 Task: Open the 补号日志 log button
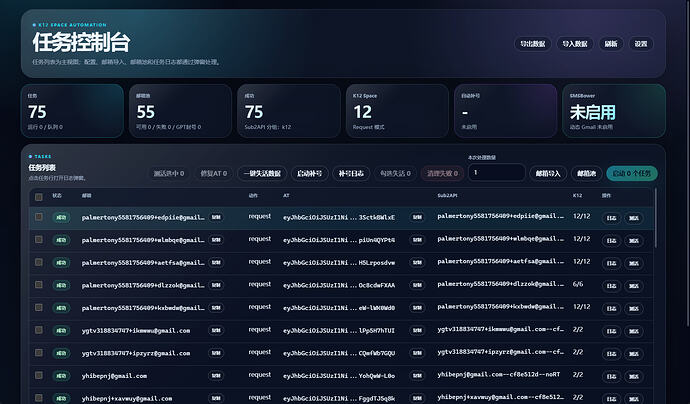coord(351,173)
